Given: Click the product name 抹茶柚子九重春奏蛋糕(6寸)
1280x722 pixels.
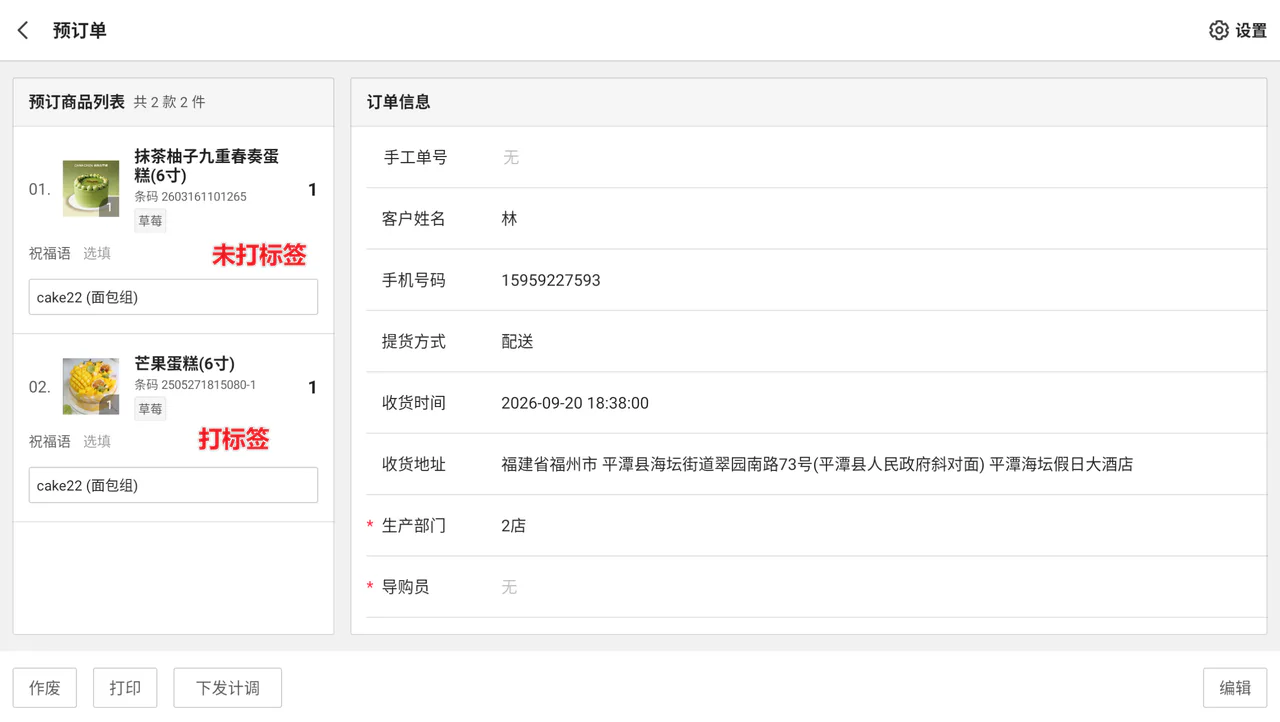Looking at the screenshot, I should (207, 166).
